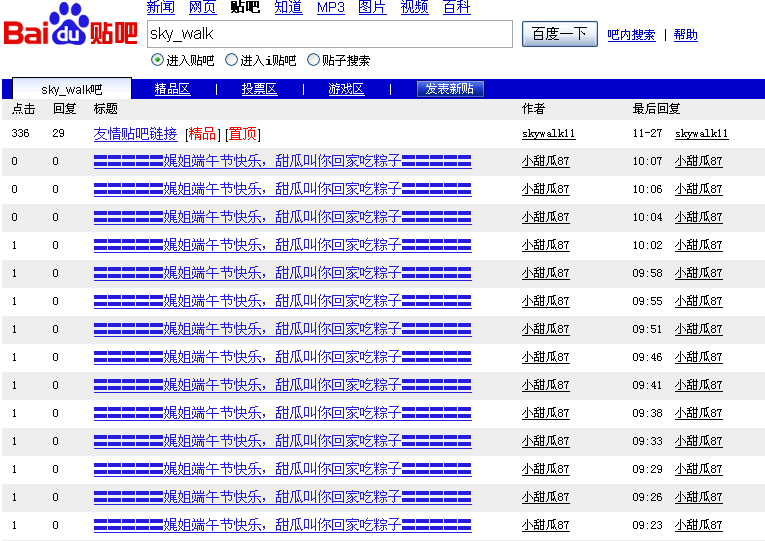The width and height of the screenshot is (765, 541).
Task: Click the 回复 column header
Action: [x=64, y=109]
